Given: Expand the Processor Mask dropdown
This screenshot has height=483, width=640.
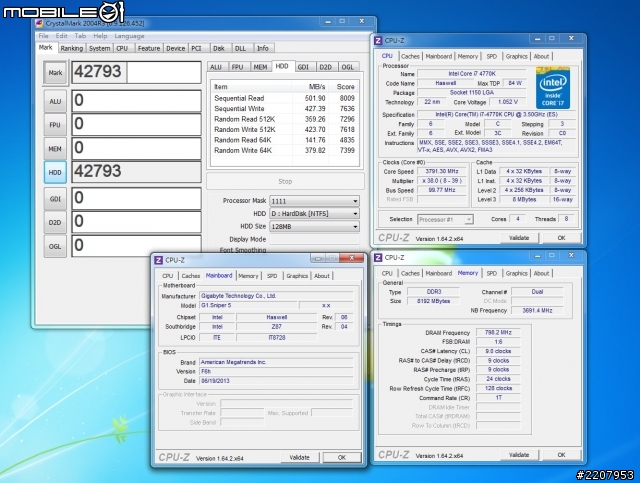Looking at the screenshot, I should tap(355, 201).
